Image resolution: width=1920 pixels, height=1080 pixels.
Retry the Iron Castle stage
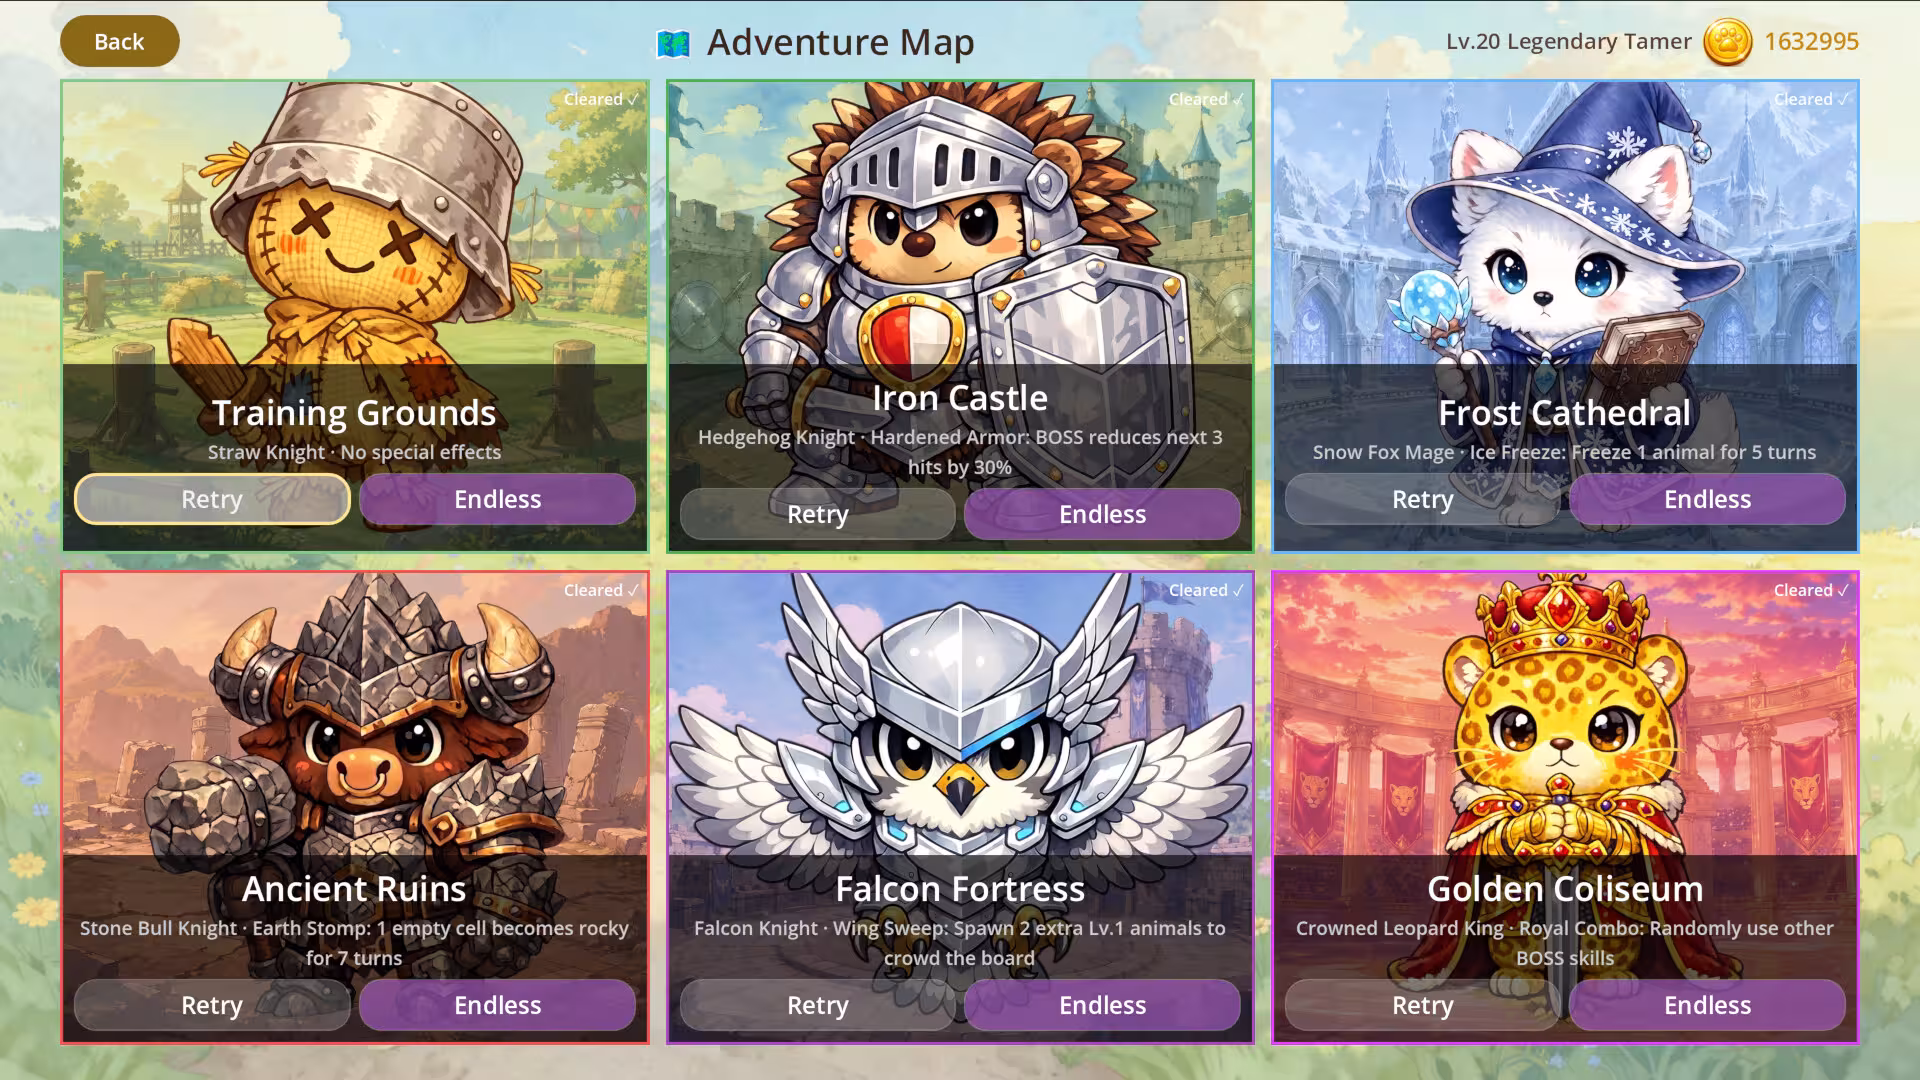click(x=817, y=514)
